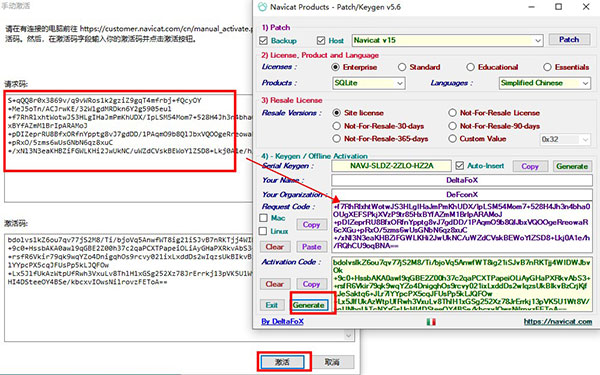This screenshot has height=375, width=600.
Task: Enable the Linux checkbox
Action: (x=263, y=231)
